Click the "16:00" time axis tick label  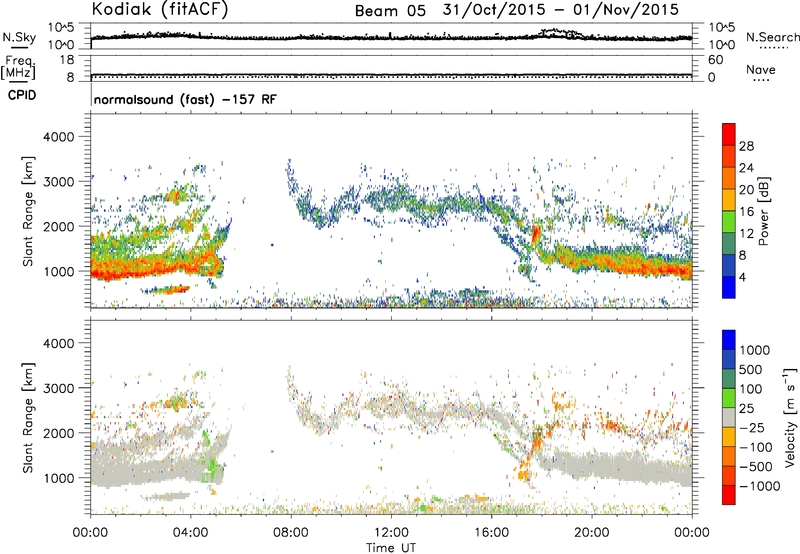(x=491, y=533)
